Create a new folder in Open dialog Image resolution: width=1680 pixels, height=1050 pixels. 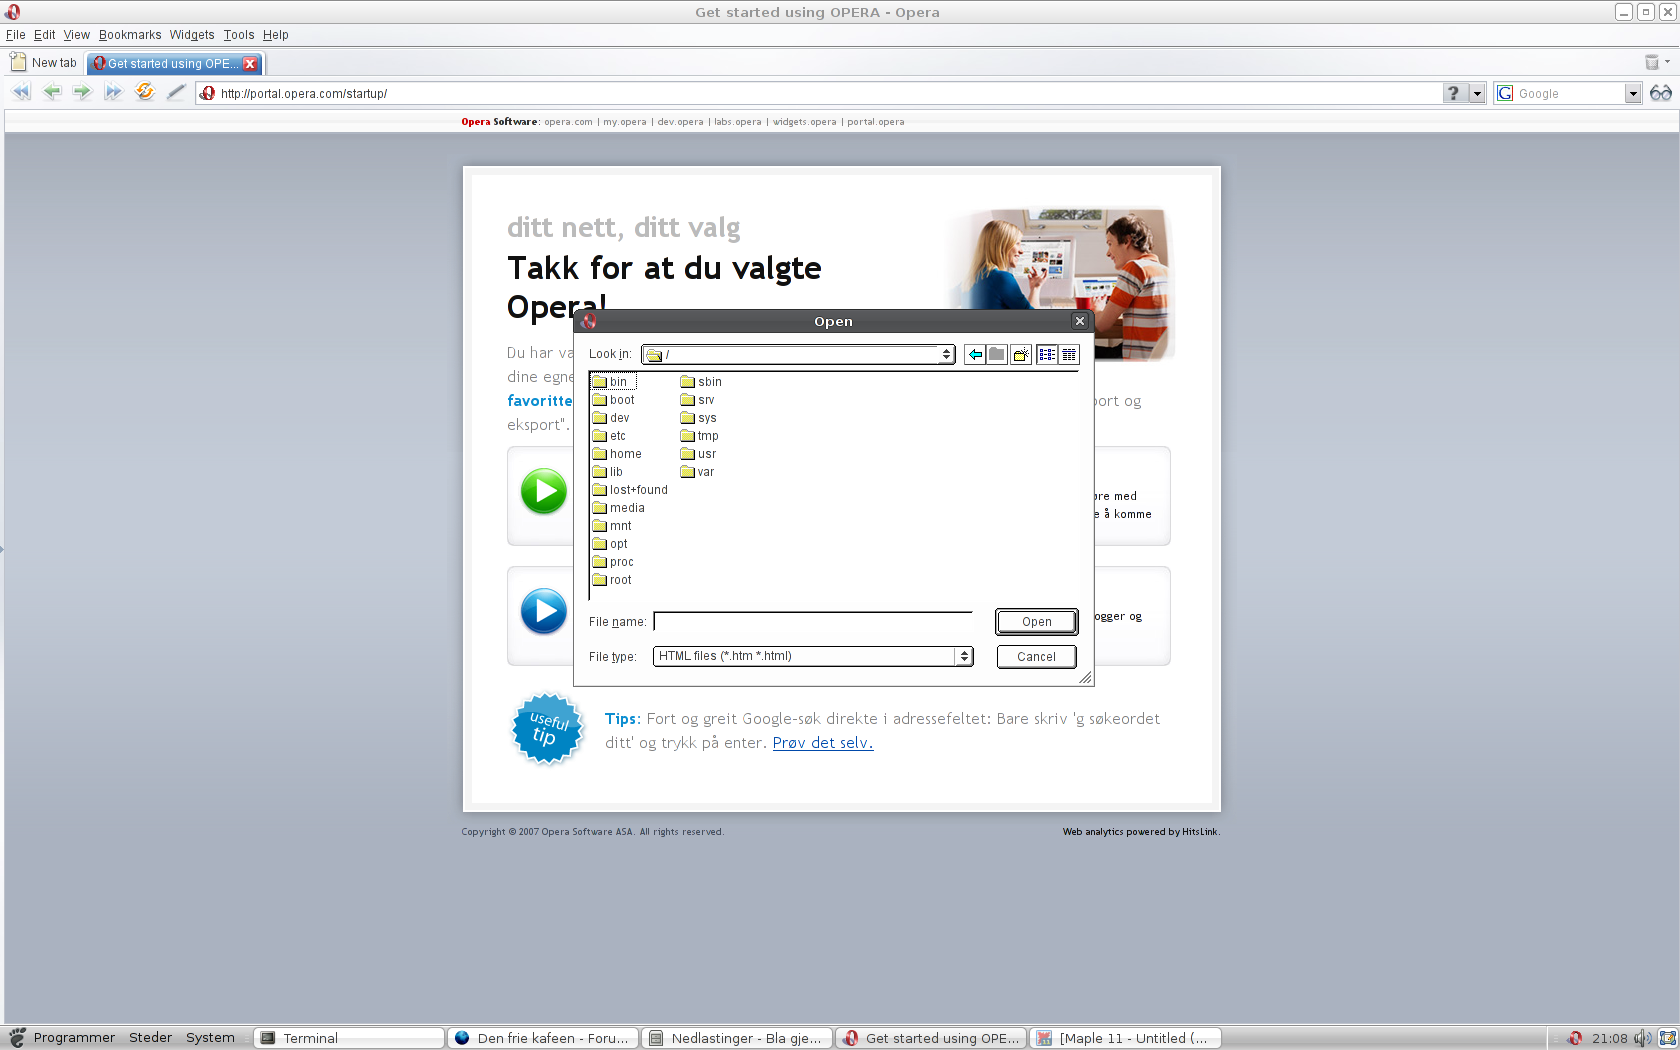1021,354
